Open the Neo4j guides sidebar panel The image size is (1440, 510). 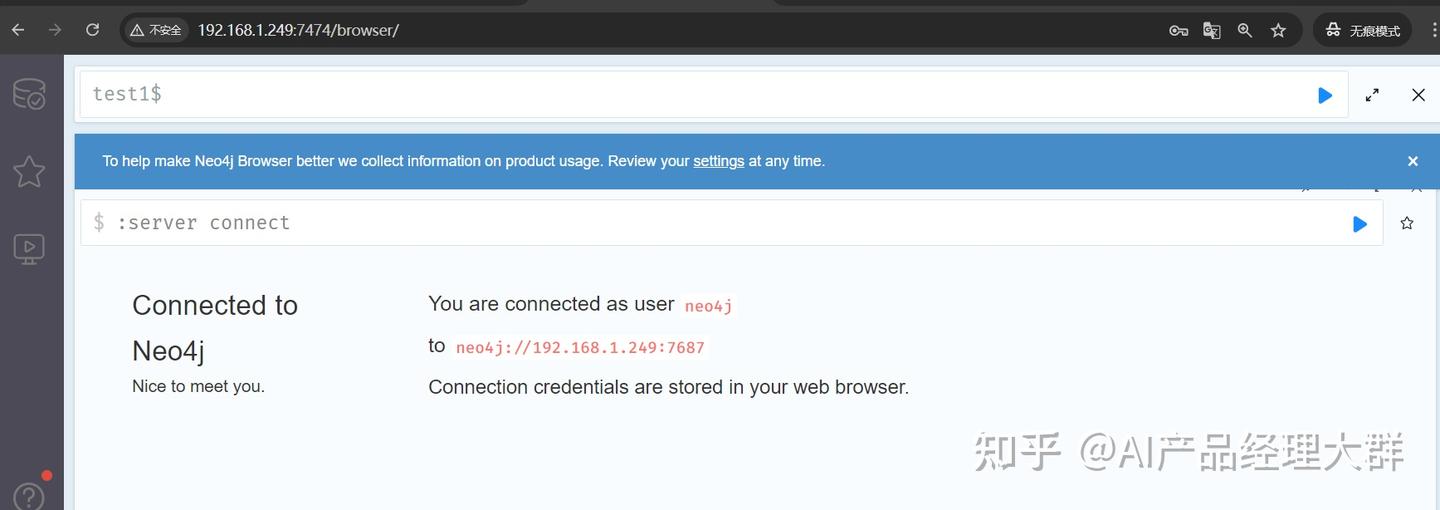point(29,248)
